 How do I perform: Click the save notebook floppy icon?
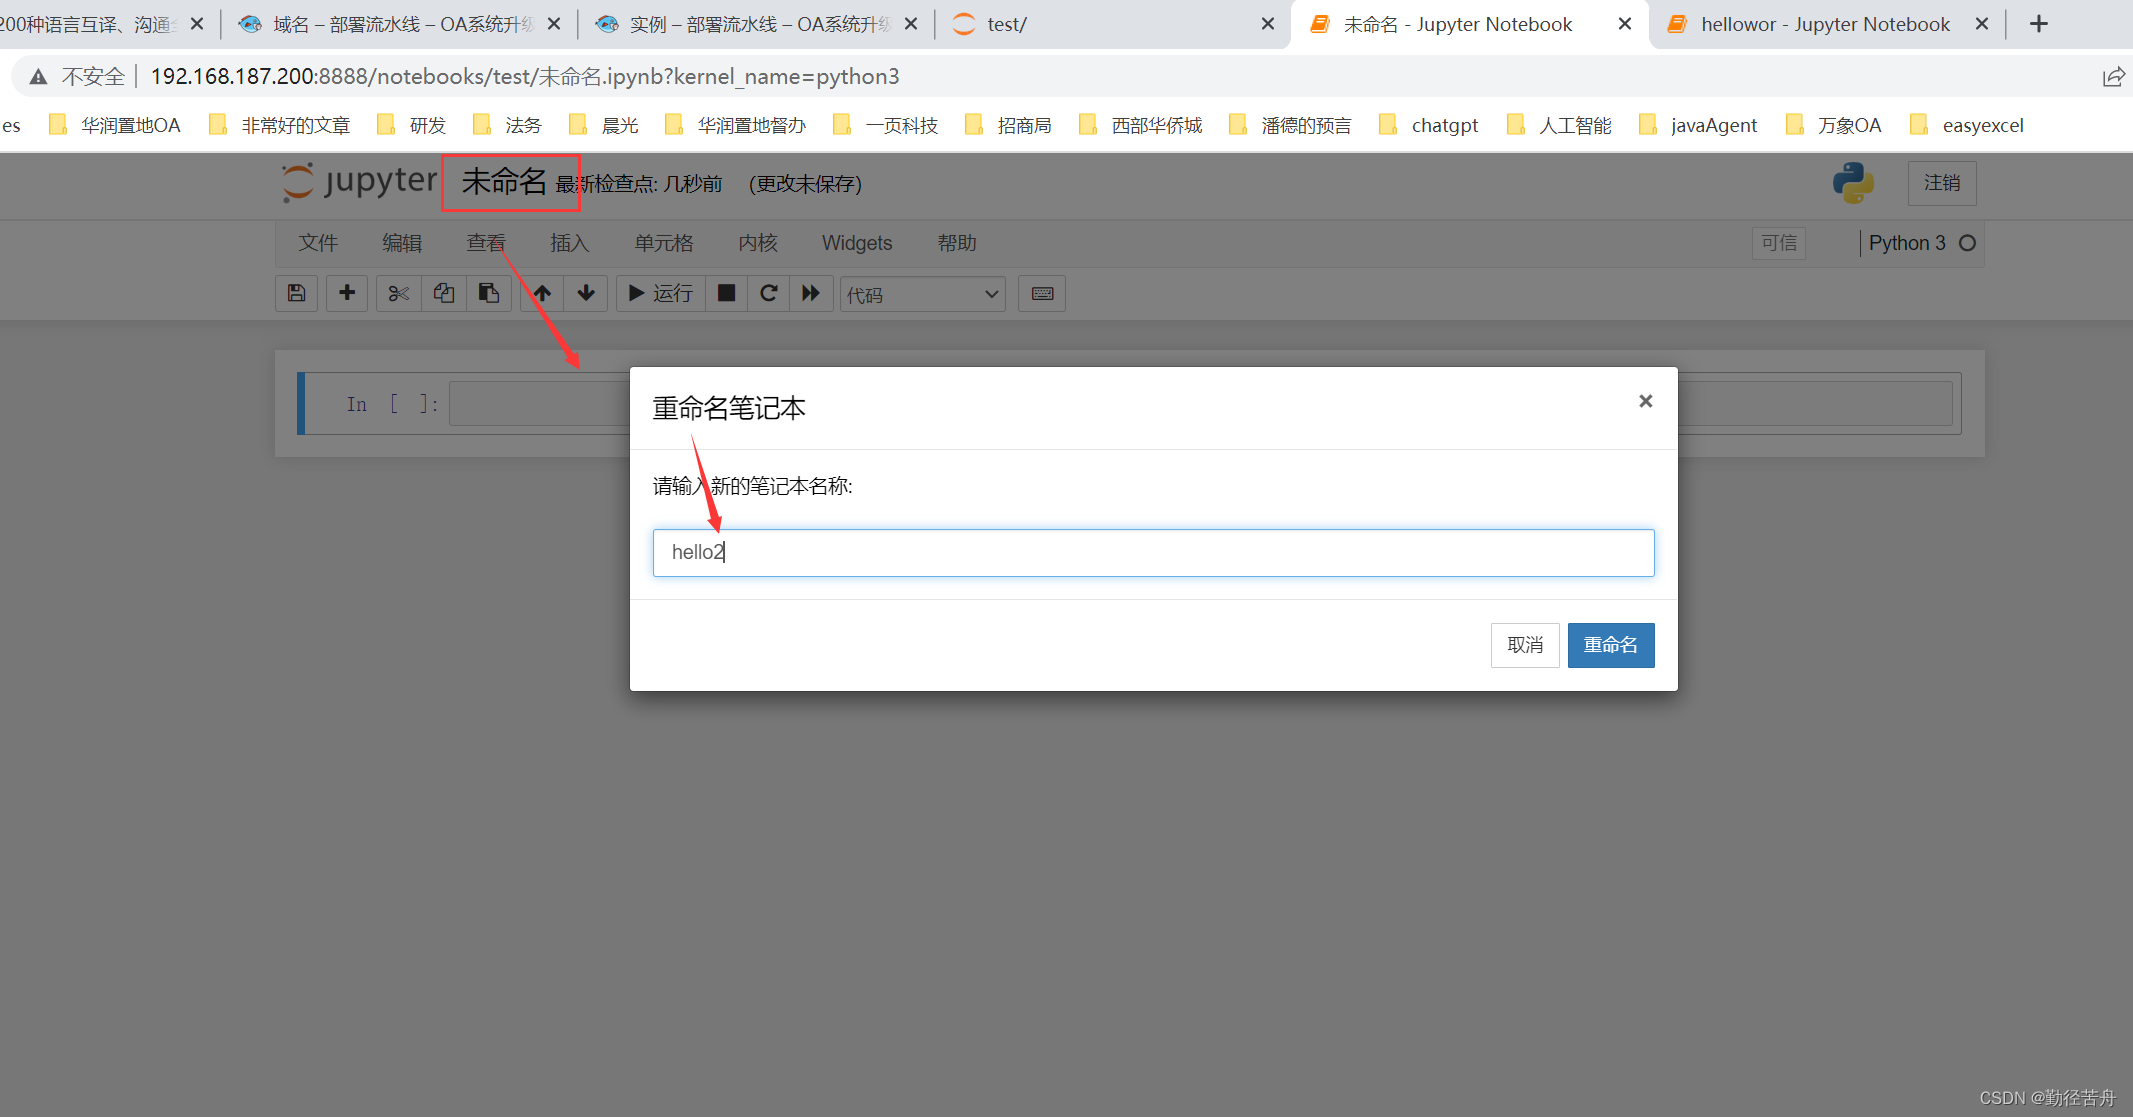(x=297, y=293)
